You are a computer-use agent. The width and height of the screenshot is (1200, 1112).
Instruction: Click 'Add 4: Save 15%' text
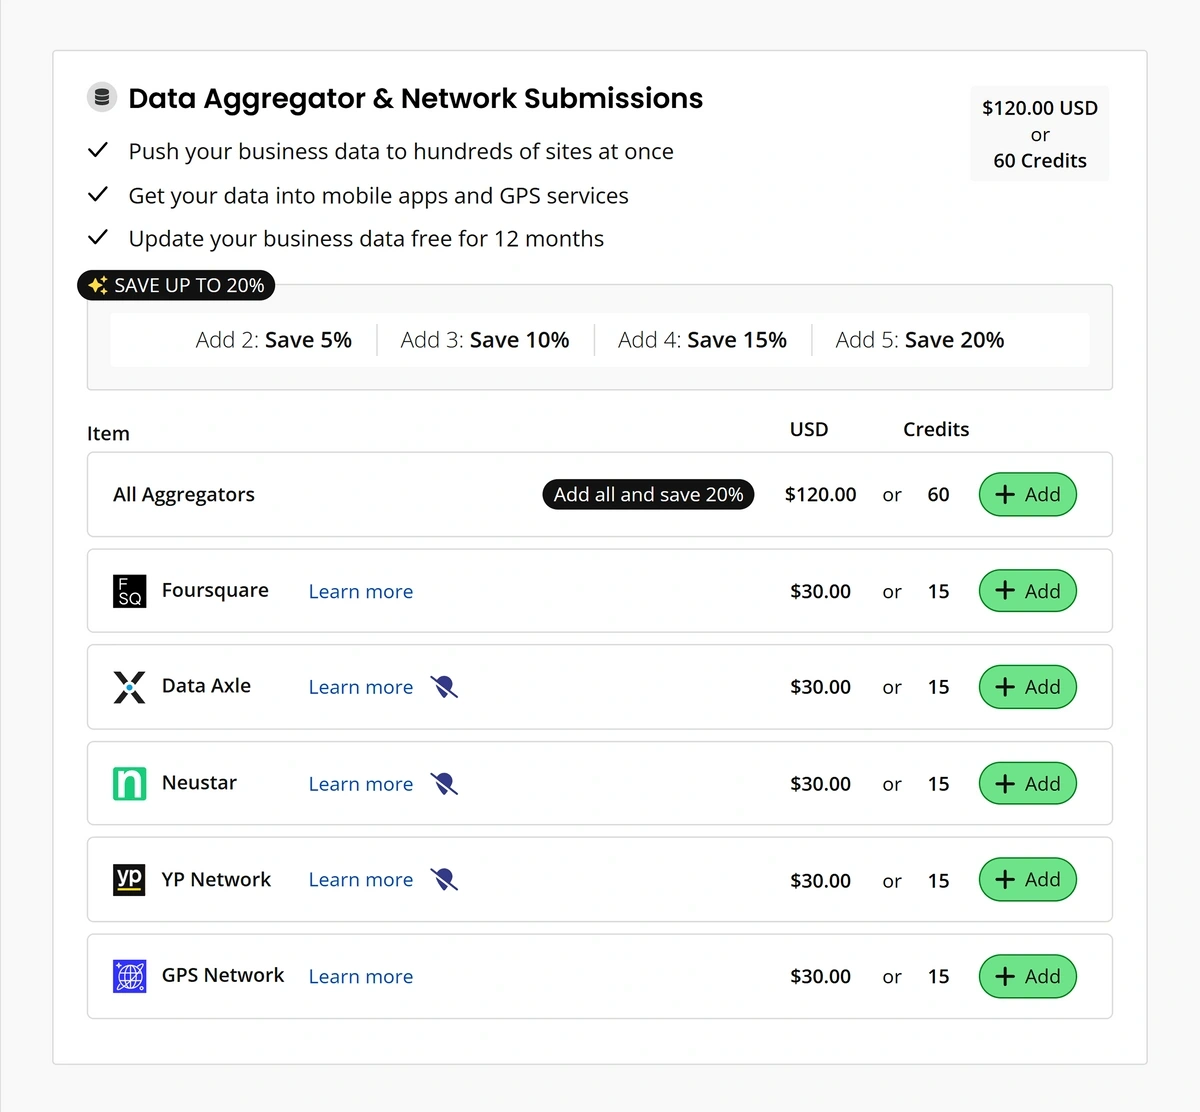(702, 340)
